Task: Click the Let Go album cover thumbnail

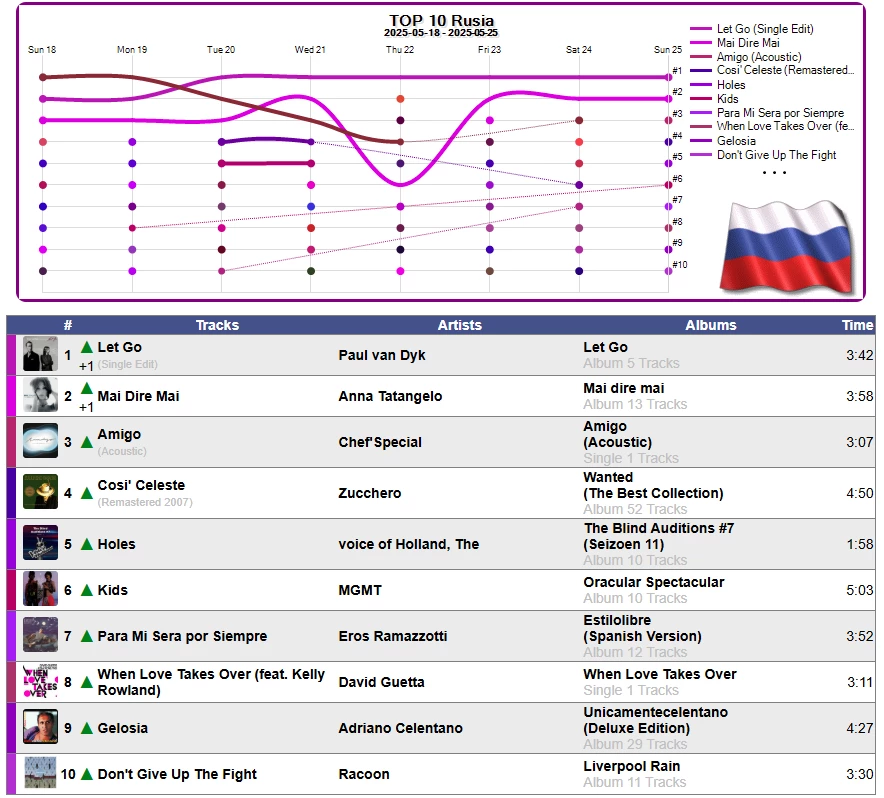Action: click(40, 354)
